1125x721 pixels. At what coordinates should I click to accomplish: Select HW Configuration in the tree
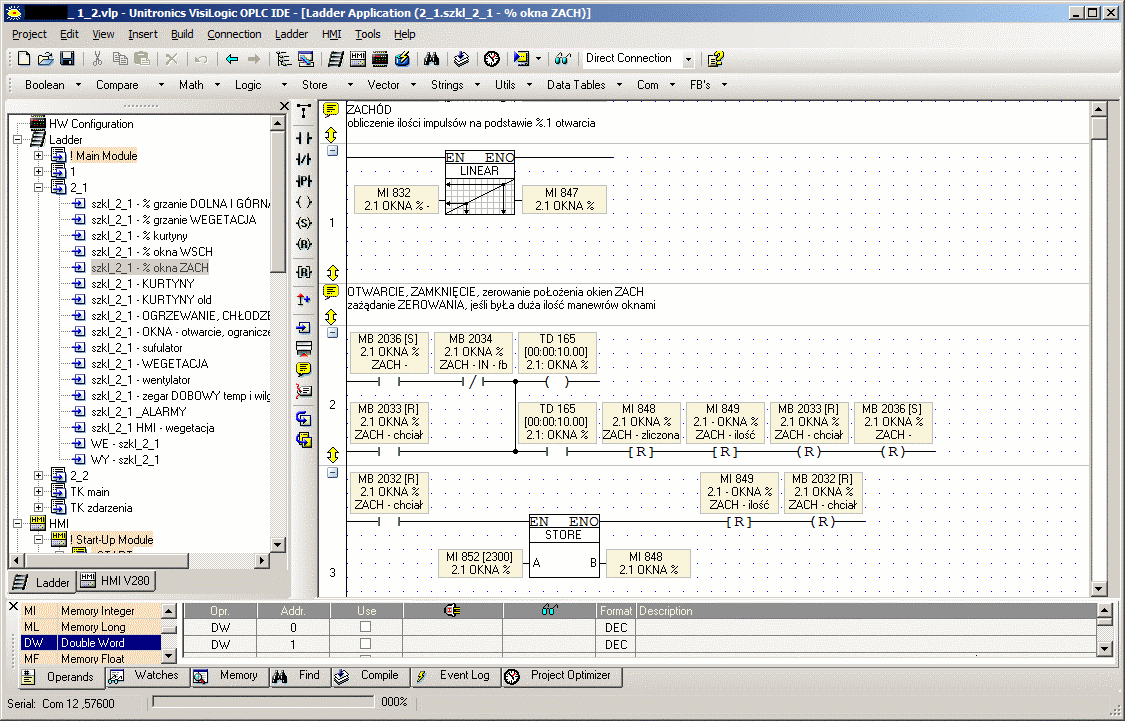(90, 124)
